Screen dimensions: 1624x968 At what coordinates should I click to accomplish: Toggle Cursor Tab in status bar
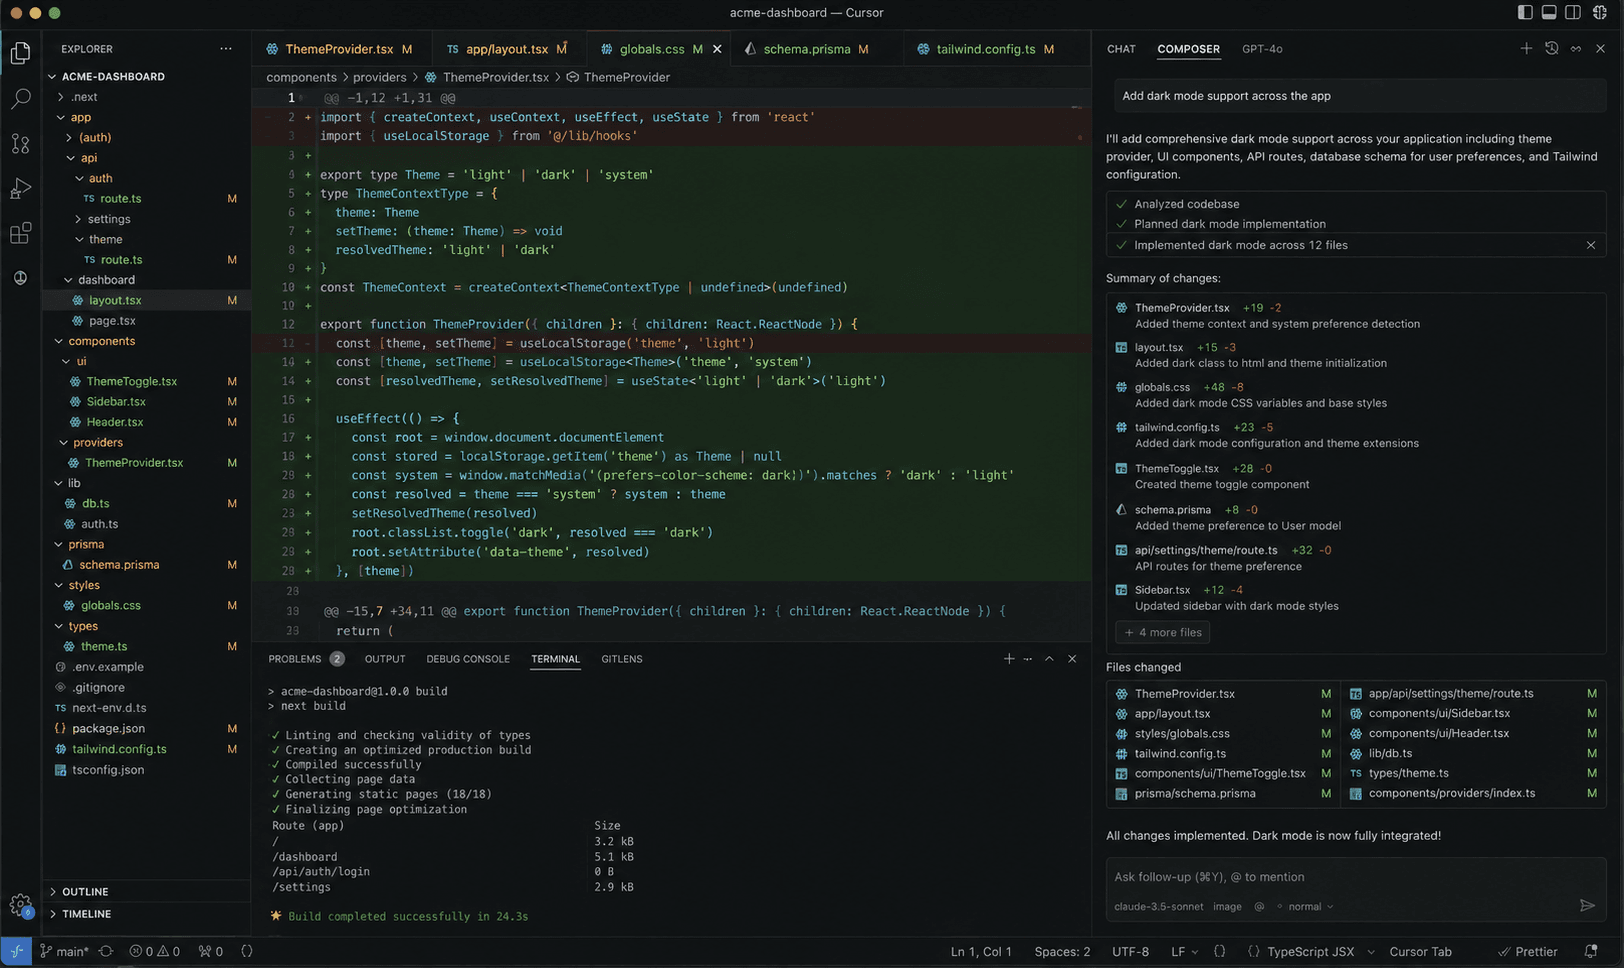click(1420, 951)
